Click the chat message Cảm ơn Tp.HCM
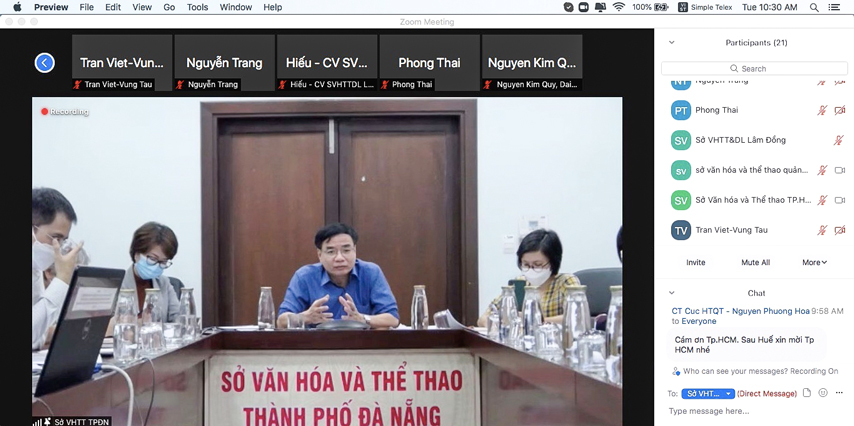This screenshot has height=426, width=854. click(745, 345)
